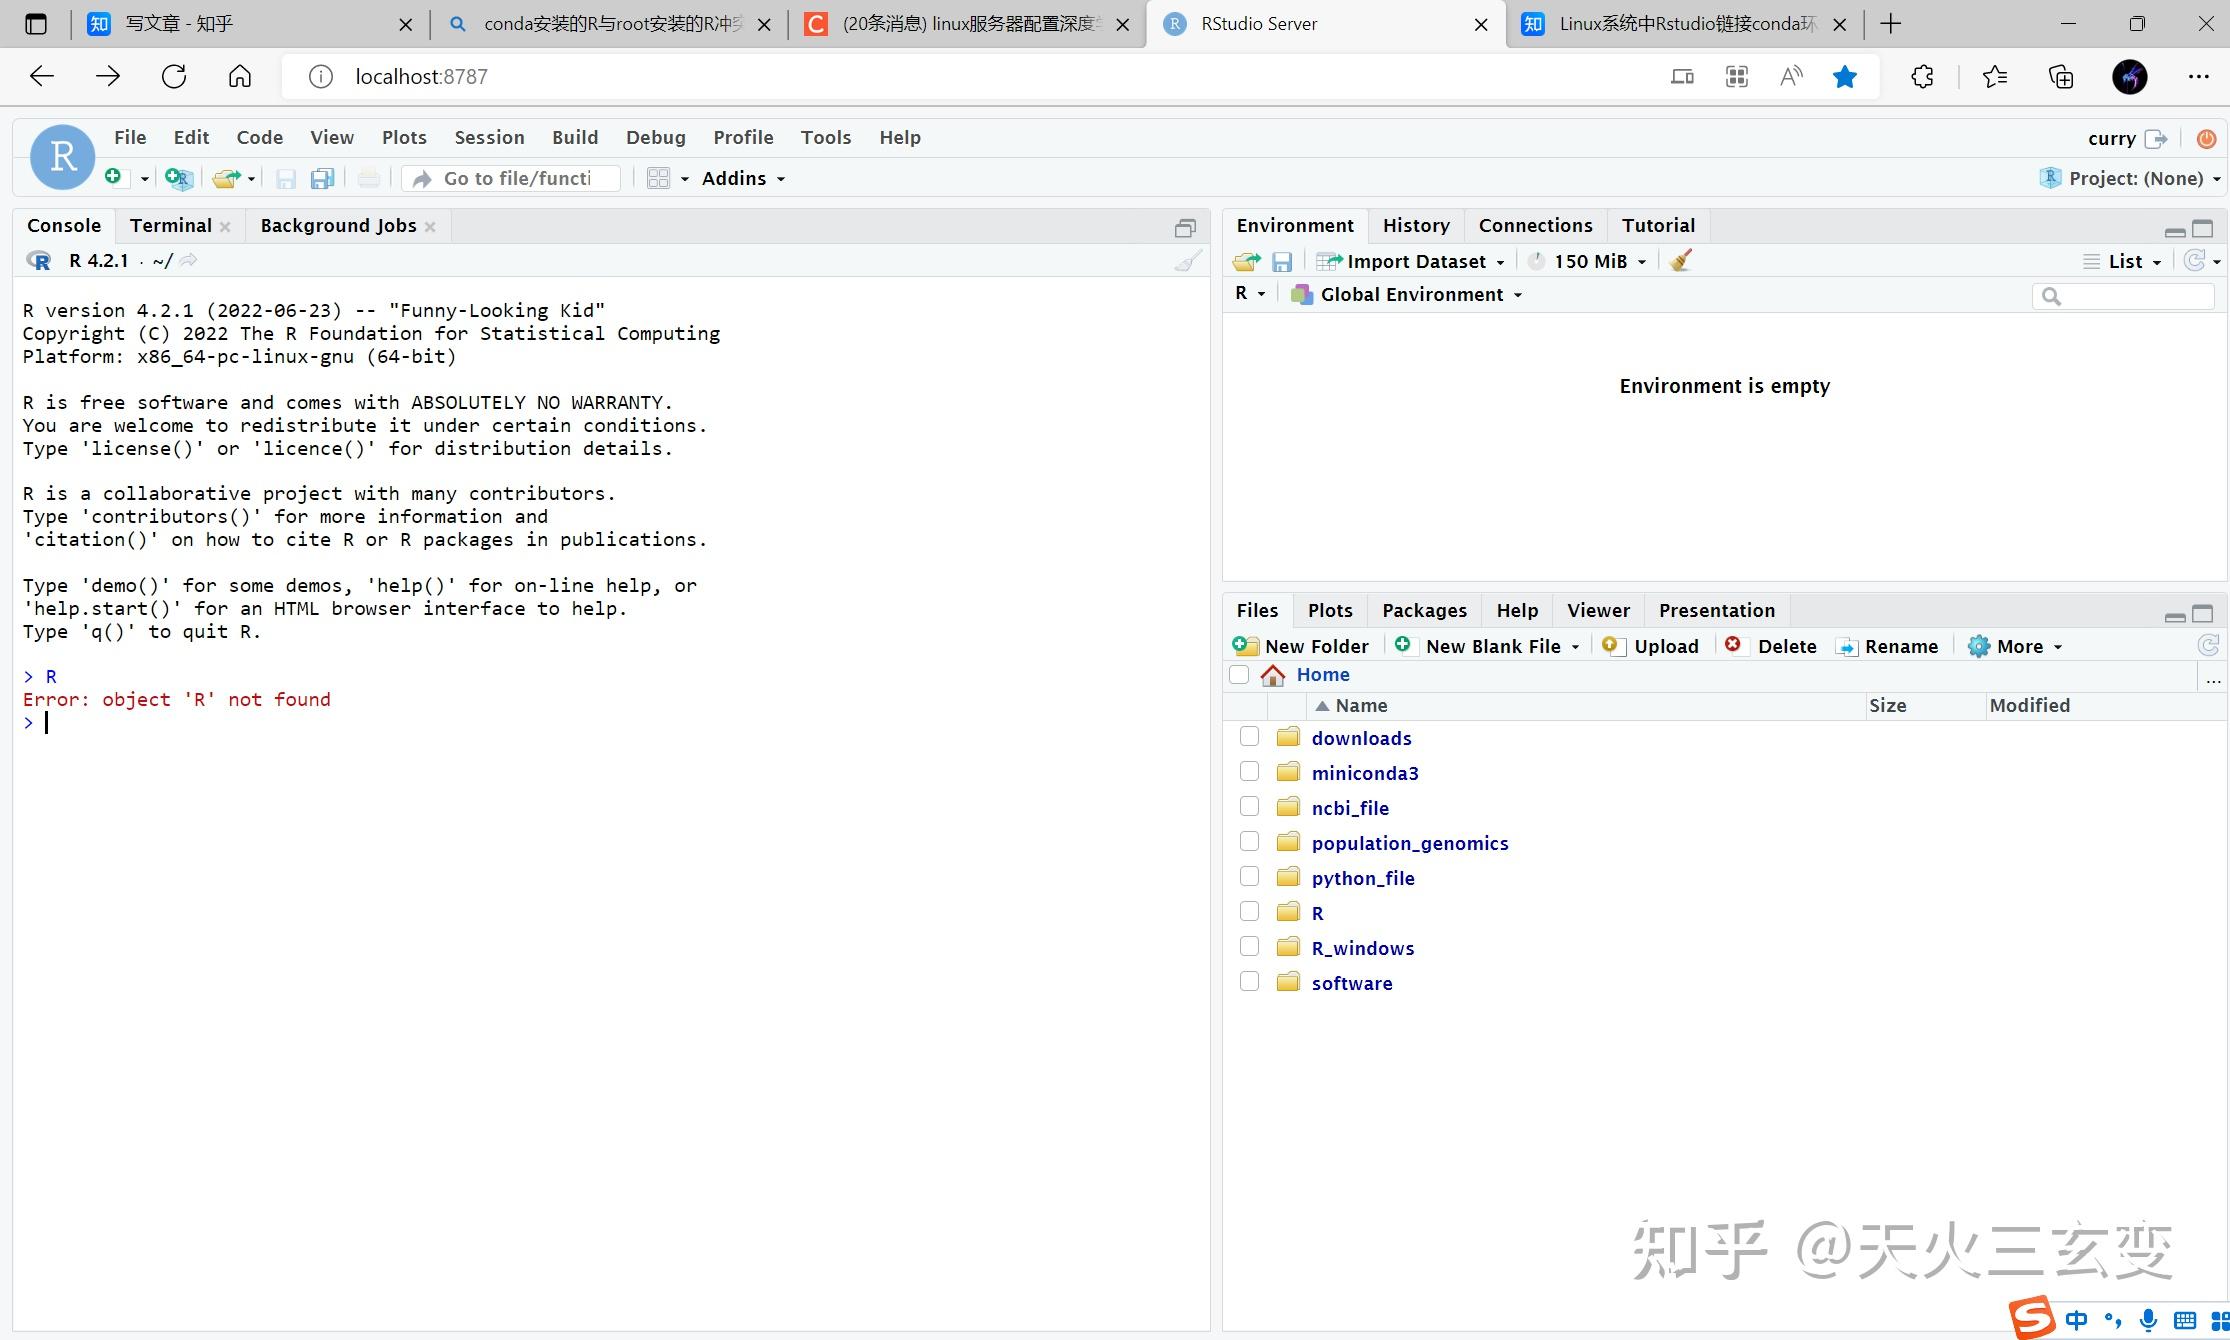Screen dimensions: 2230x1340
Task: Refresh the environment pane
Action: pos(2195,261)
